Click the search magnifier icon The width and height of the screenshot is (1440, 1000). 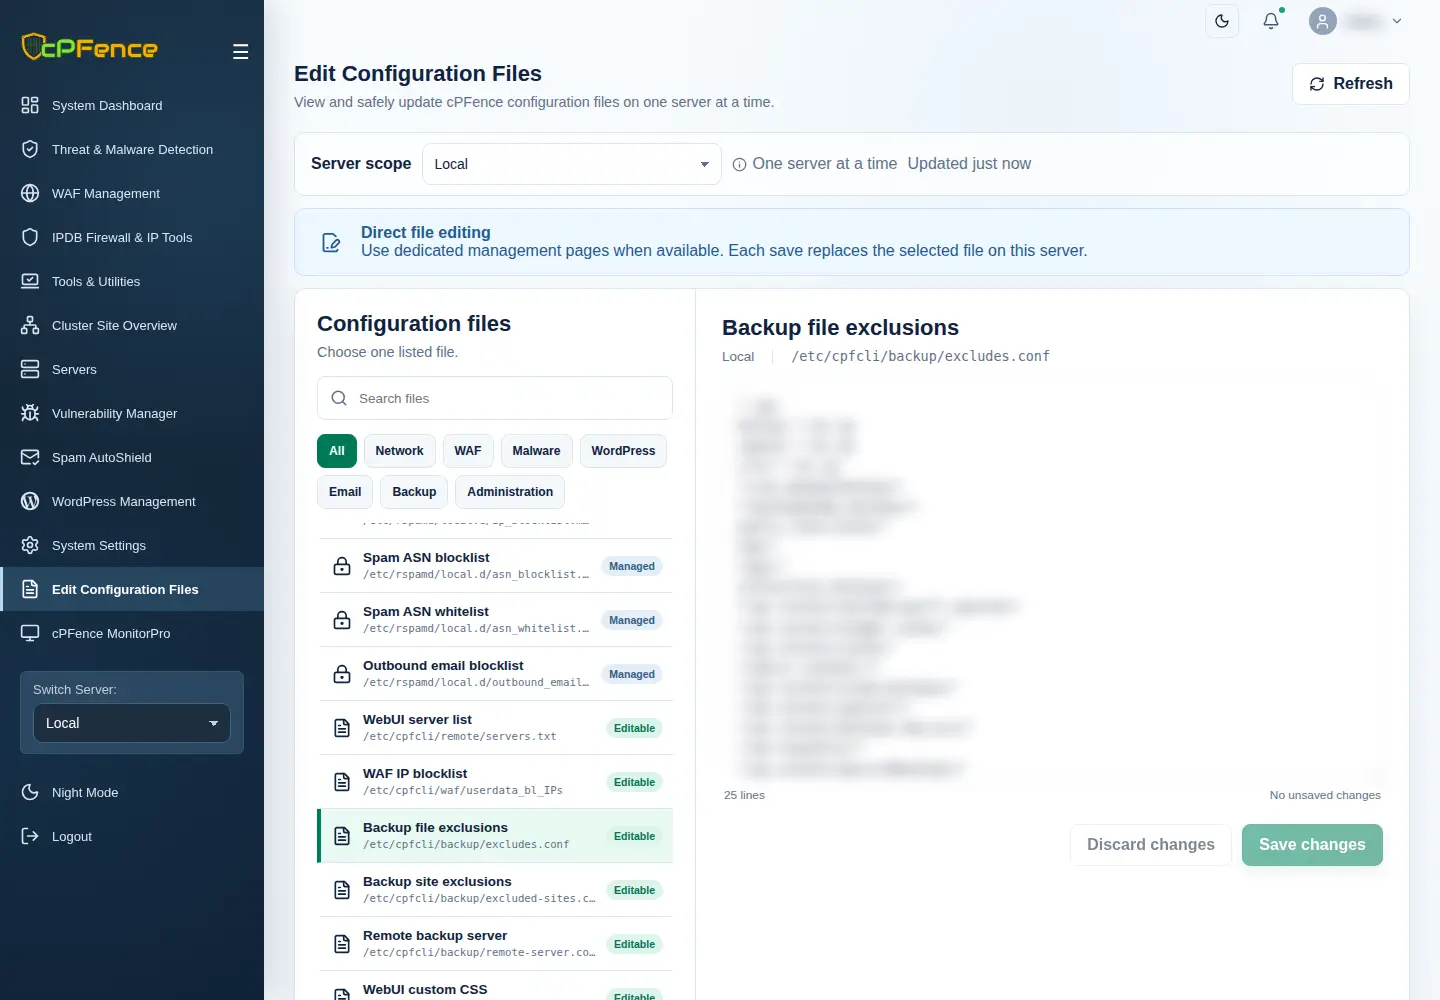tap(339, 398)
